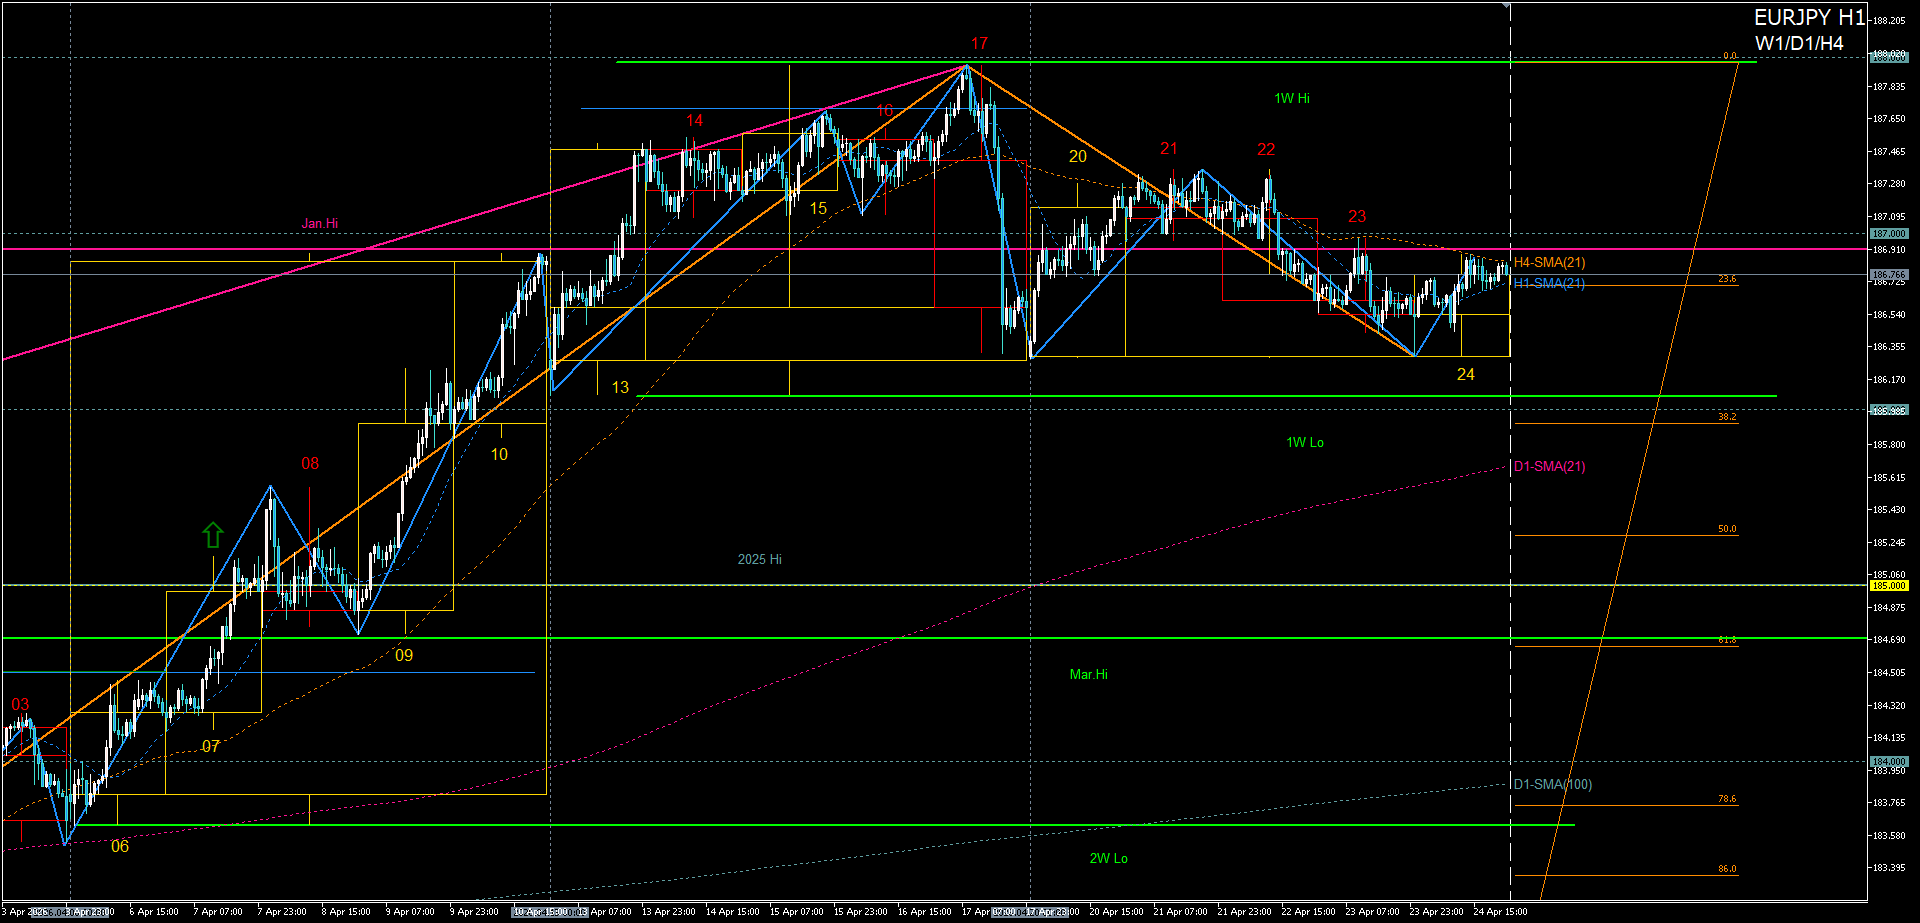The image size is (1920, 923).
Task: Select the red wave label 17
Action: [x=979, y=44]
